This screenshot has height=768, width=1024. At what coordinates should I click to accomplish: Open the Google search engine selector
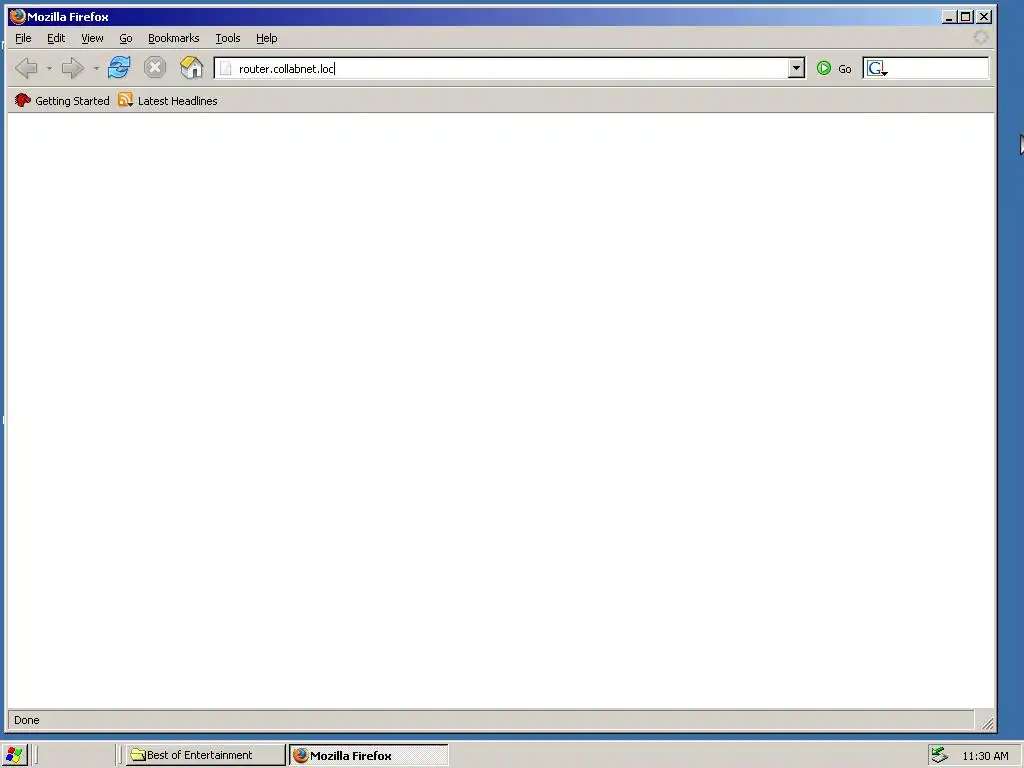[877, 68]
